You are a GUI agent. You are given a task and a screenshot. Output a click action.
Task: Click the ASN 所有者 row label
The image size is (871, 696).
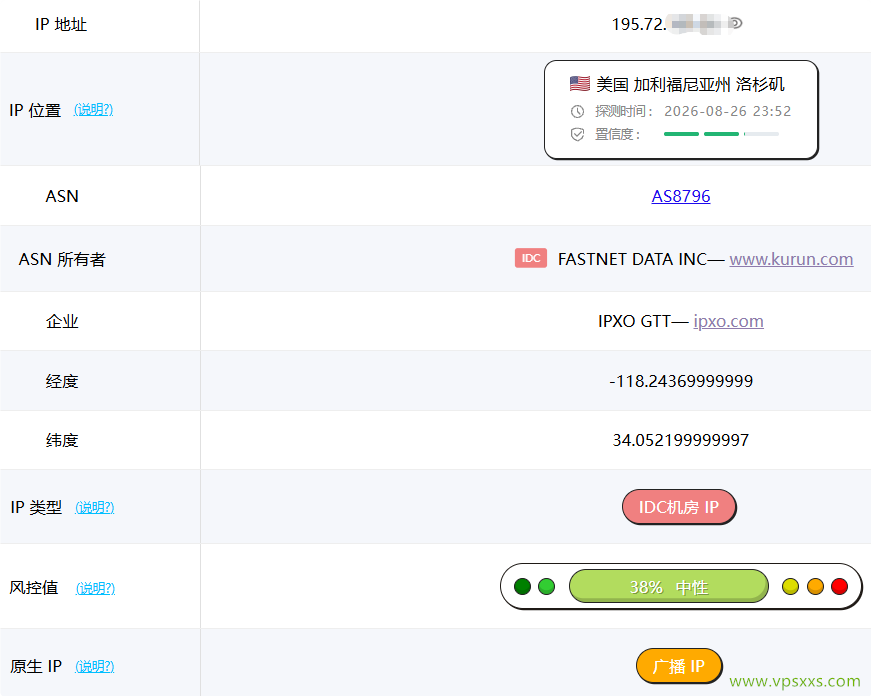62,259
